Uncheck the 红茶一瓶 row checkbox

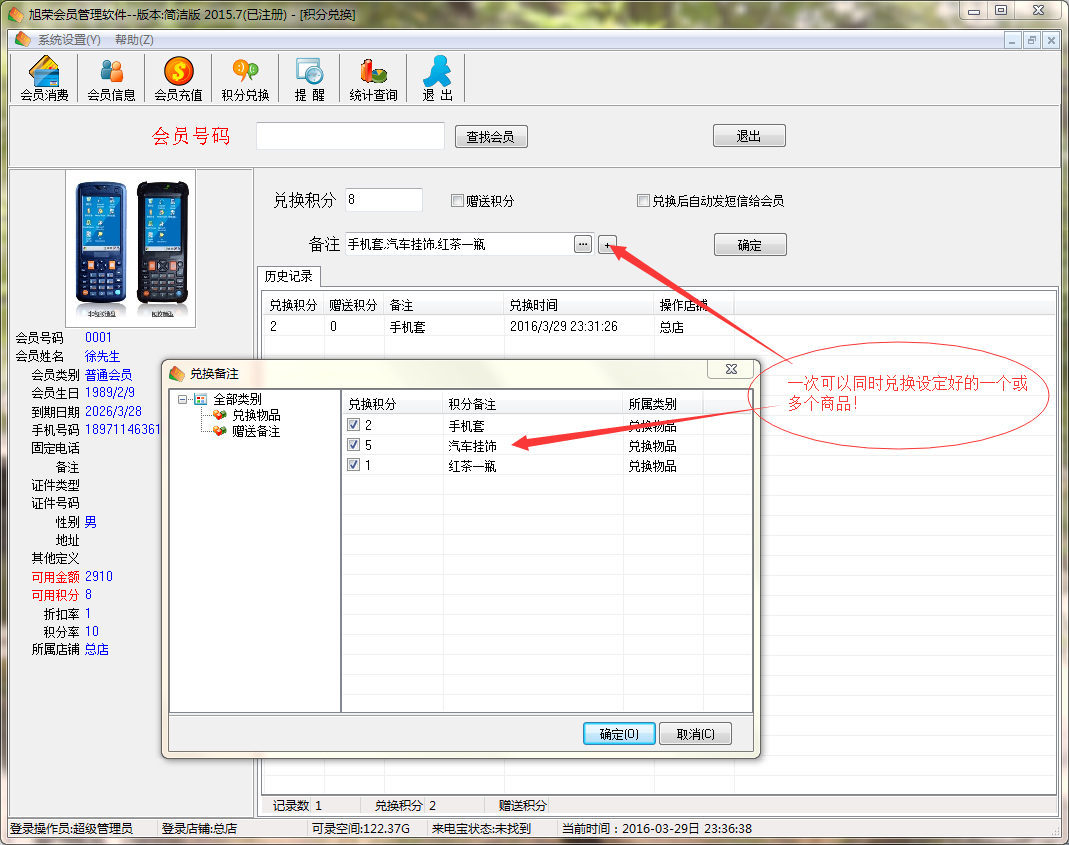(x=353, y=464)
